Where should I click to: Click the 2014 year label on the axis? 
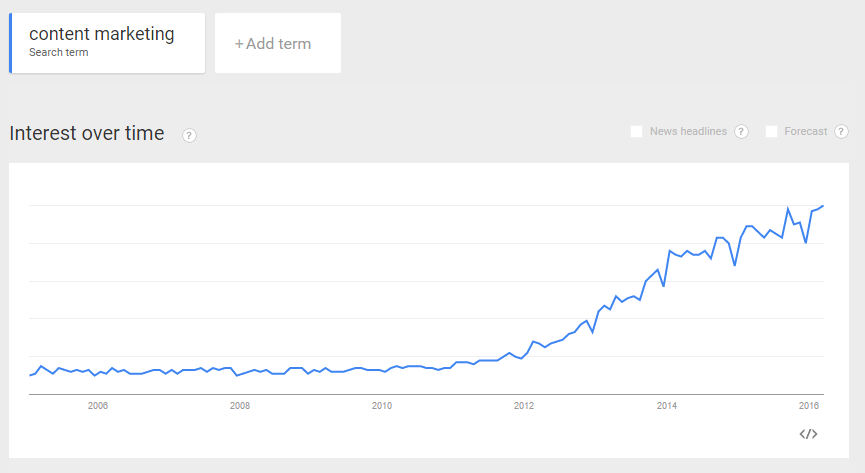666,405
